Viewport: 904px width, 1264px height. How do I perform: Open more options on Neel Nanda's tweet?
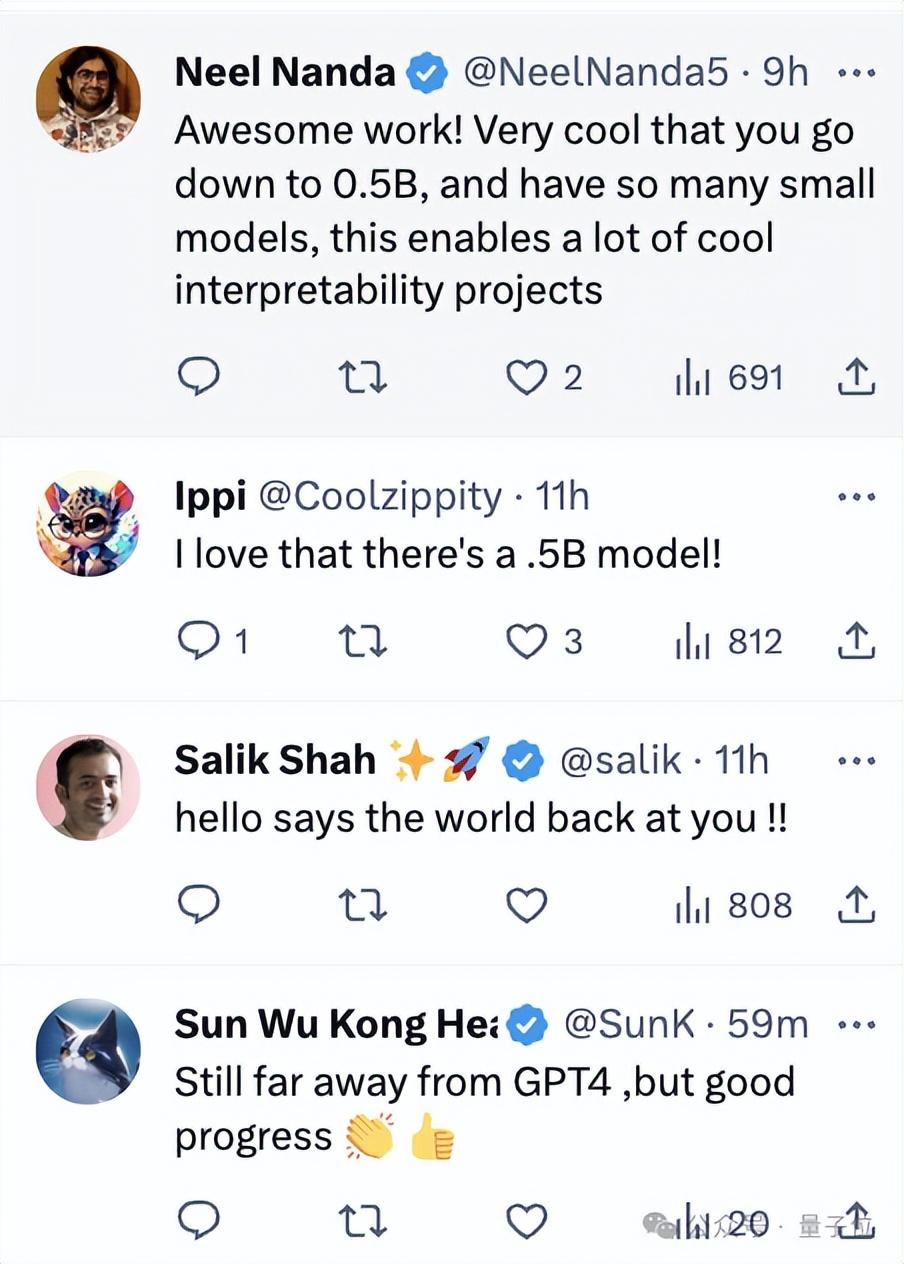[x=856, y=73]
